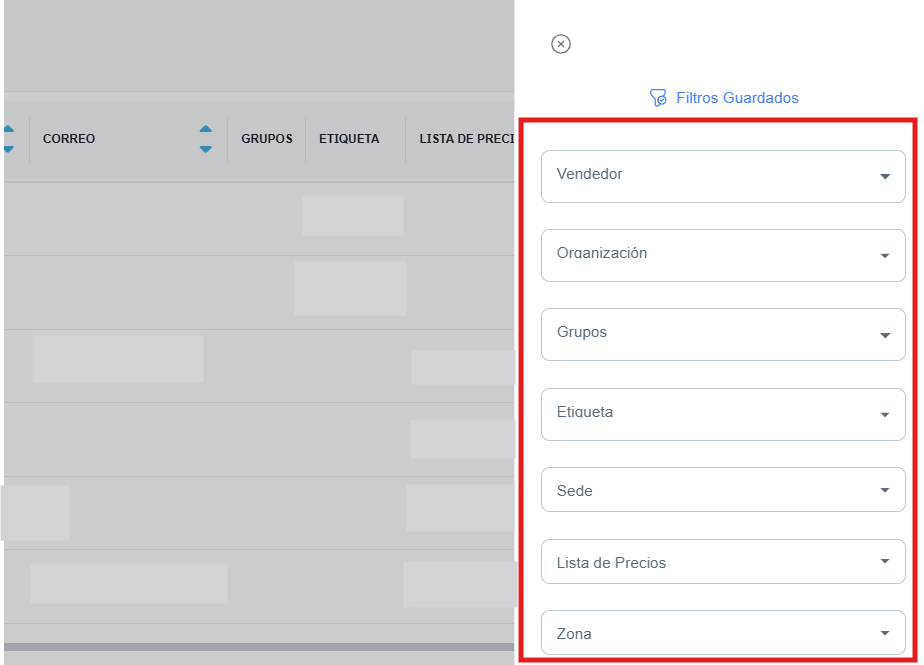
Task: Close the filter side panel
Action: coord(561,44)
